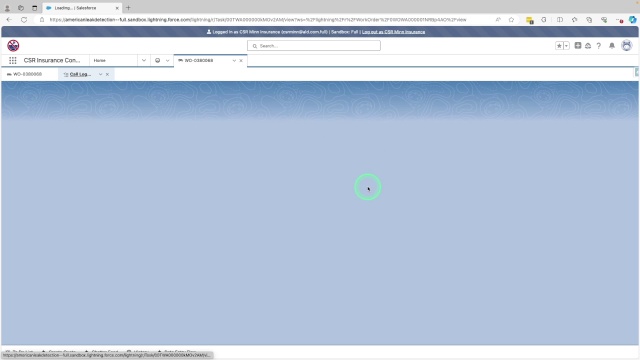The image size is (640, 360).
Task: Open the browser Settings and more menu
Action: coord(619,20)
